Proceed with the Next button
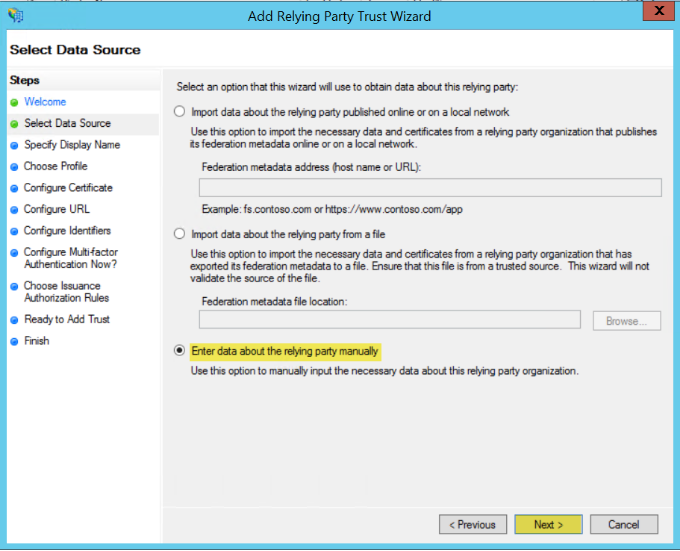Screen dimensions: 680x551 pos(550,524)
